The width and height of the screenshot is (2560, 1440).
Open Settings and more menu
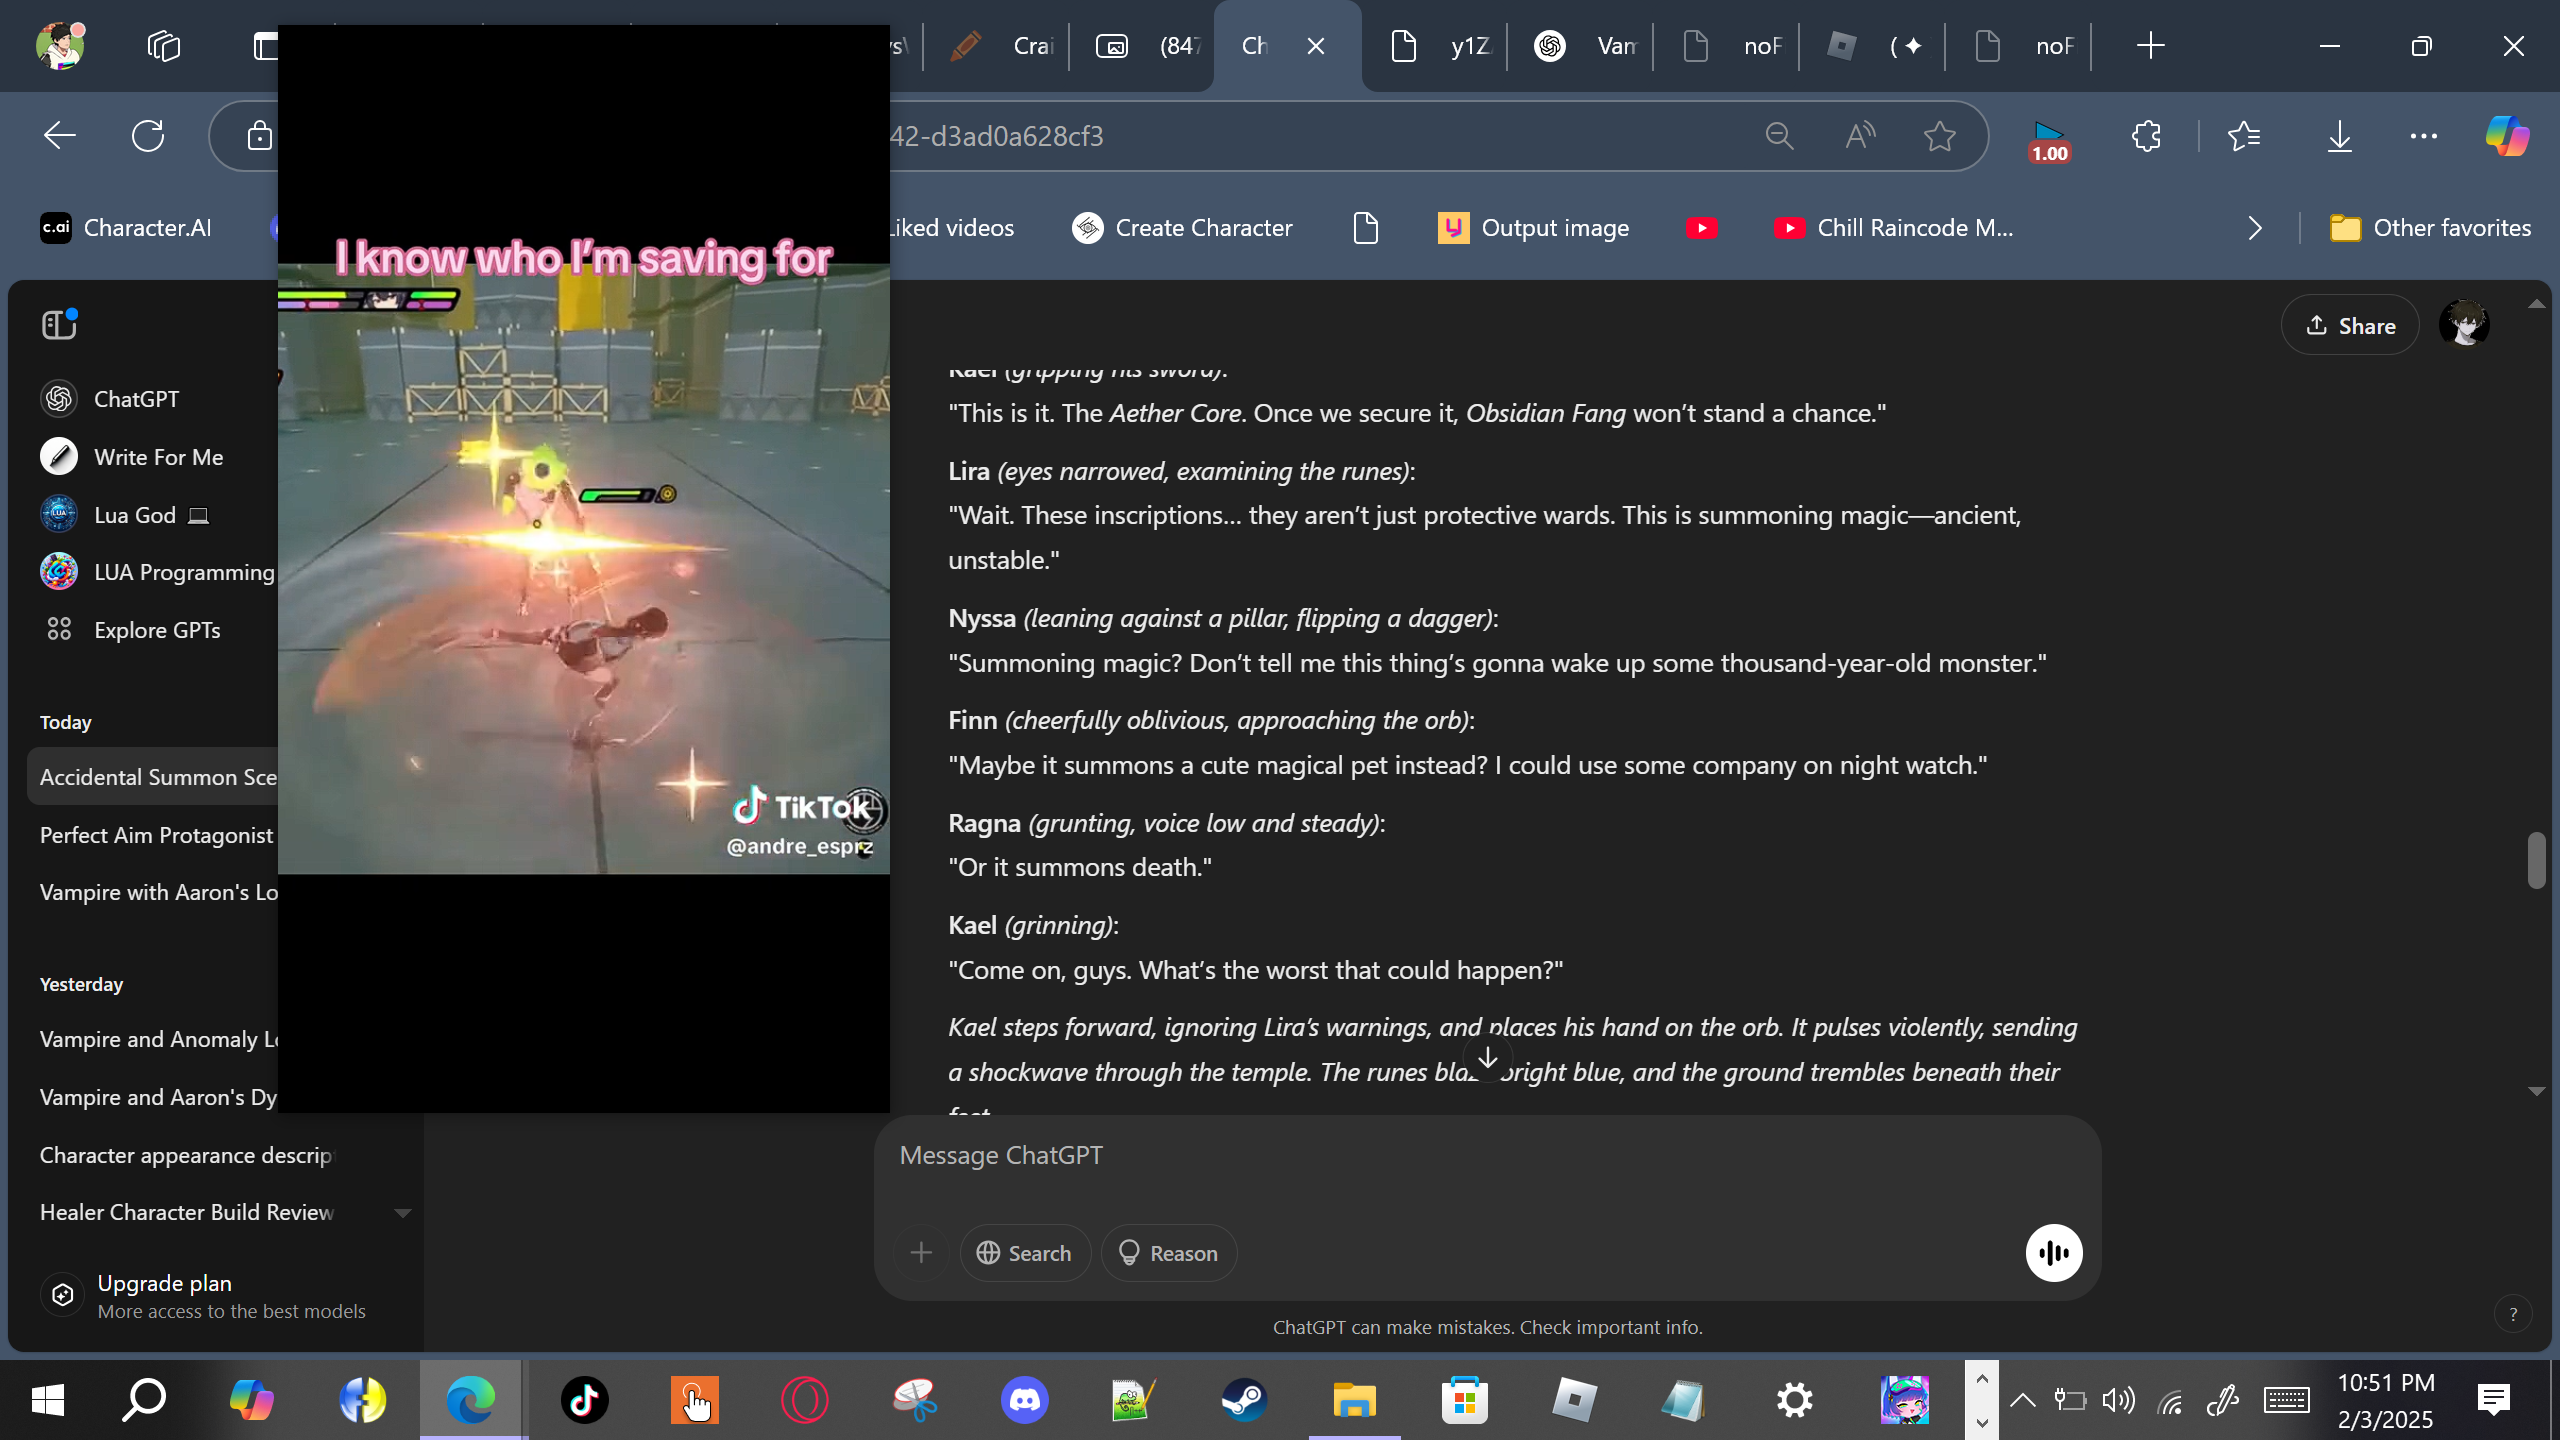tap(2424, 136)
